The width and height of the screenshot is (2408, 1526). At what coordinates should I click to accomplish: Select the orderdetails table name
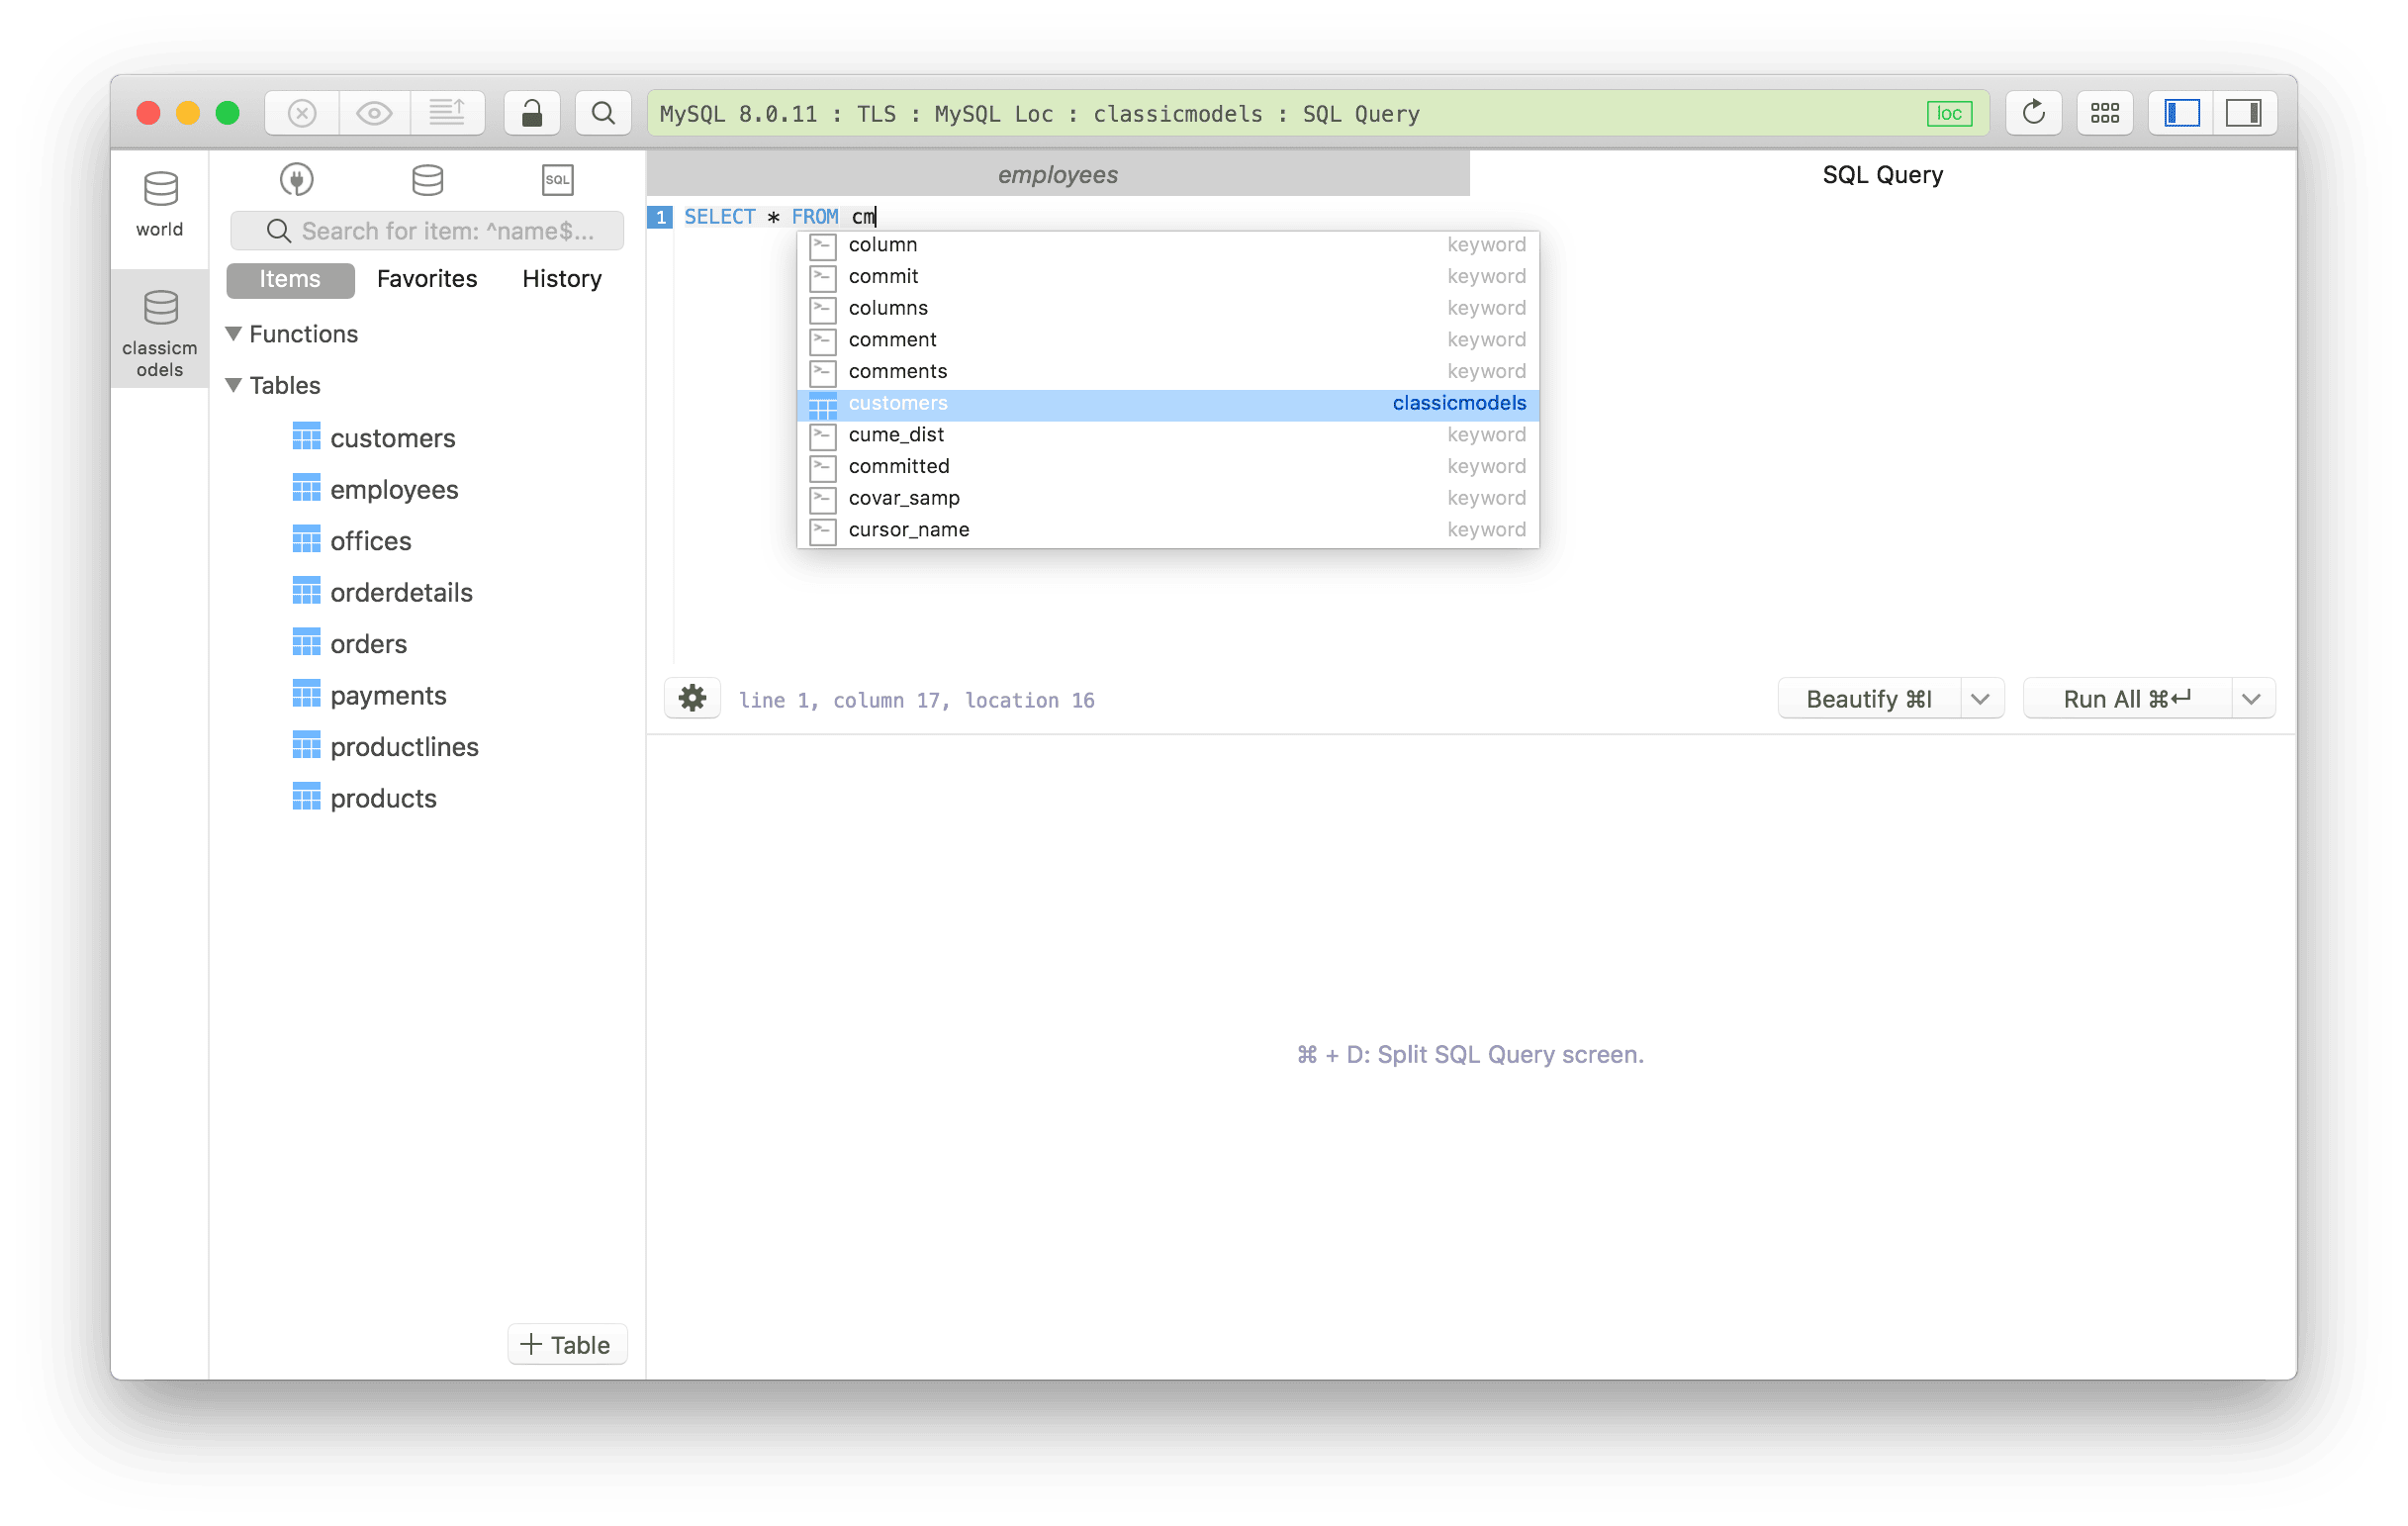pyautogui.click(x=401, y=592)
